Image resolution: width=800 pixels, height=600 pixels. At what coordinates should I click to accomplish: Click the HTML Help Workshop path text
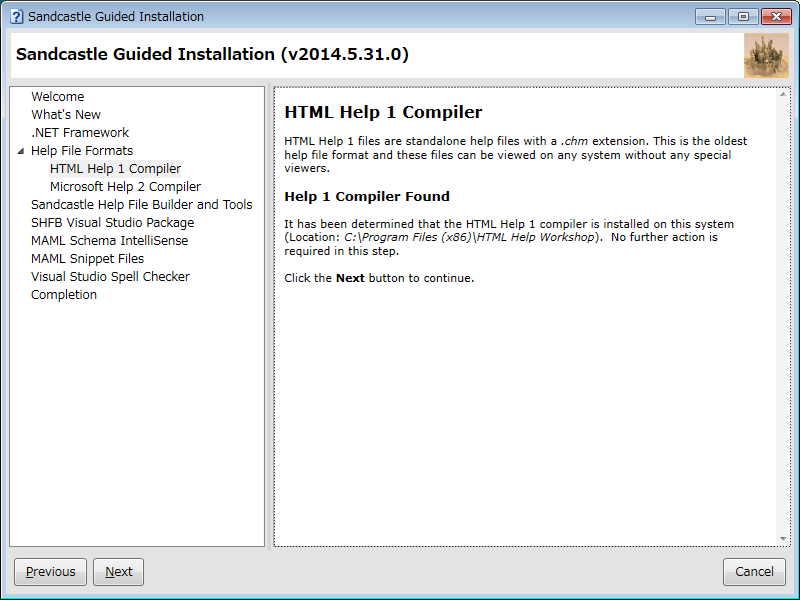coord(469,237)
